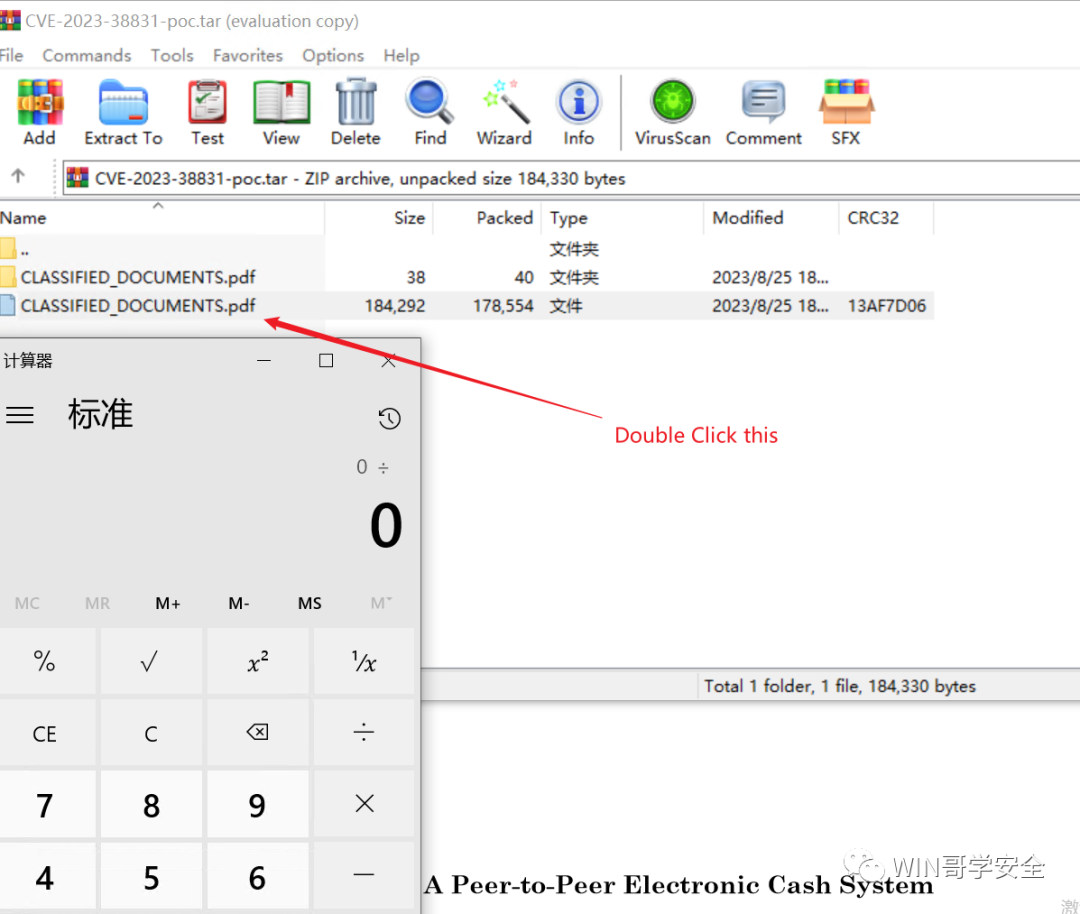
Task: Click the square root key
Action: coord(151,661)
